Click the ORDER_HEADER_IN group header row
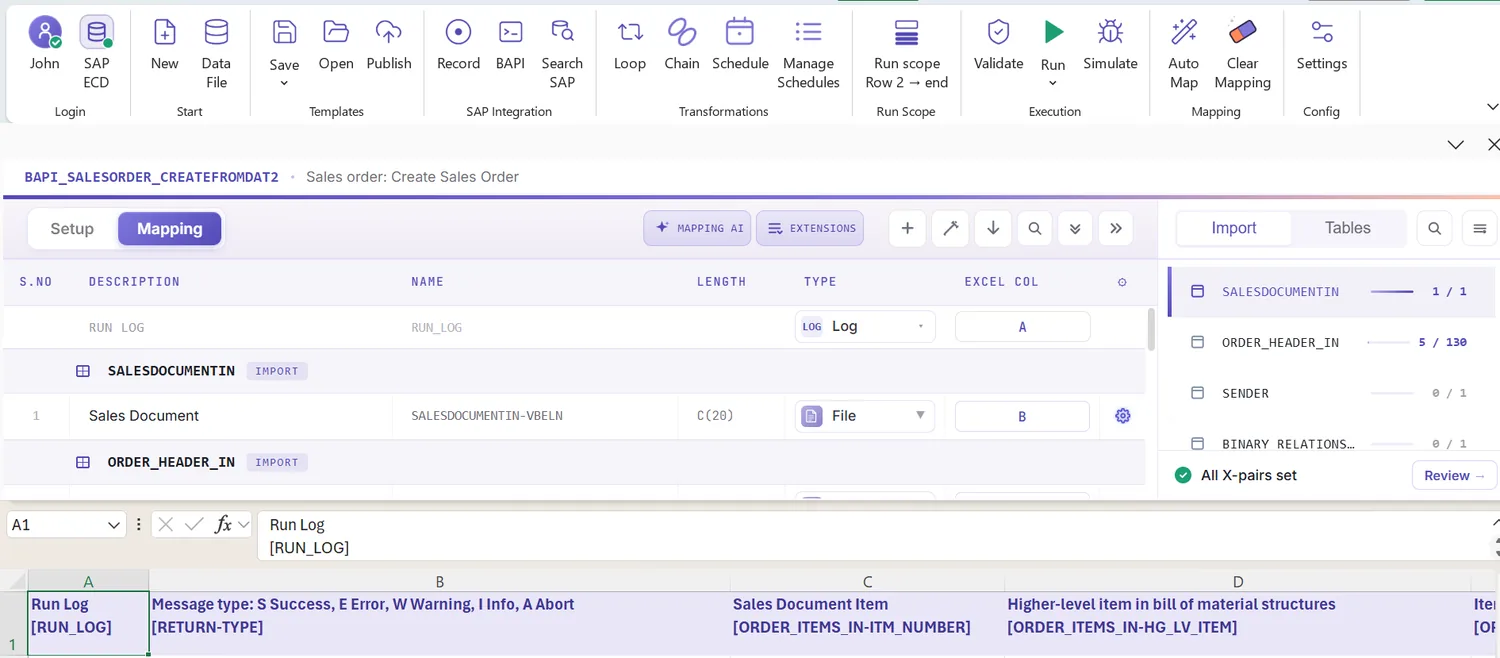1500x658 pixels. (x=574, y=462)
